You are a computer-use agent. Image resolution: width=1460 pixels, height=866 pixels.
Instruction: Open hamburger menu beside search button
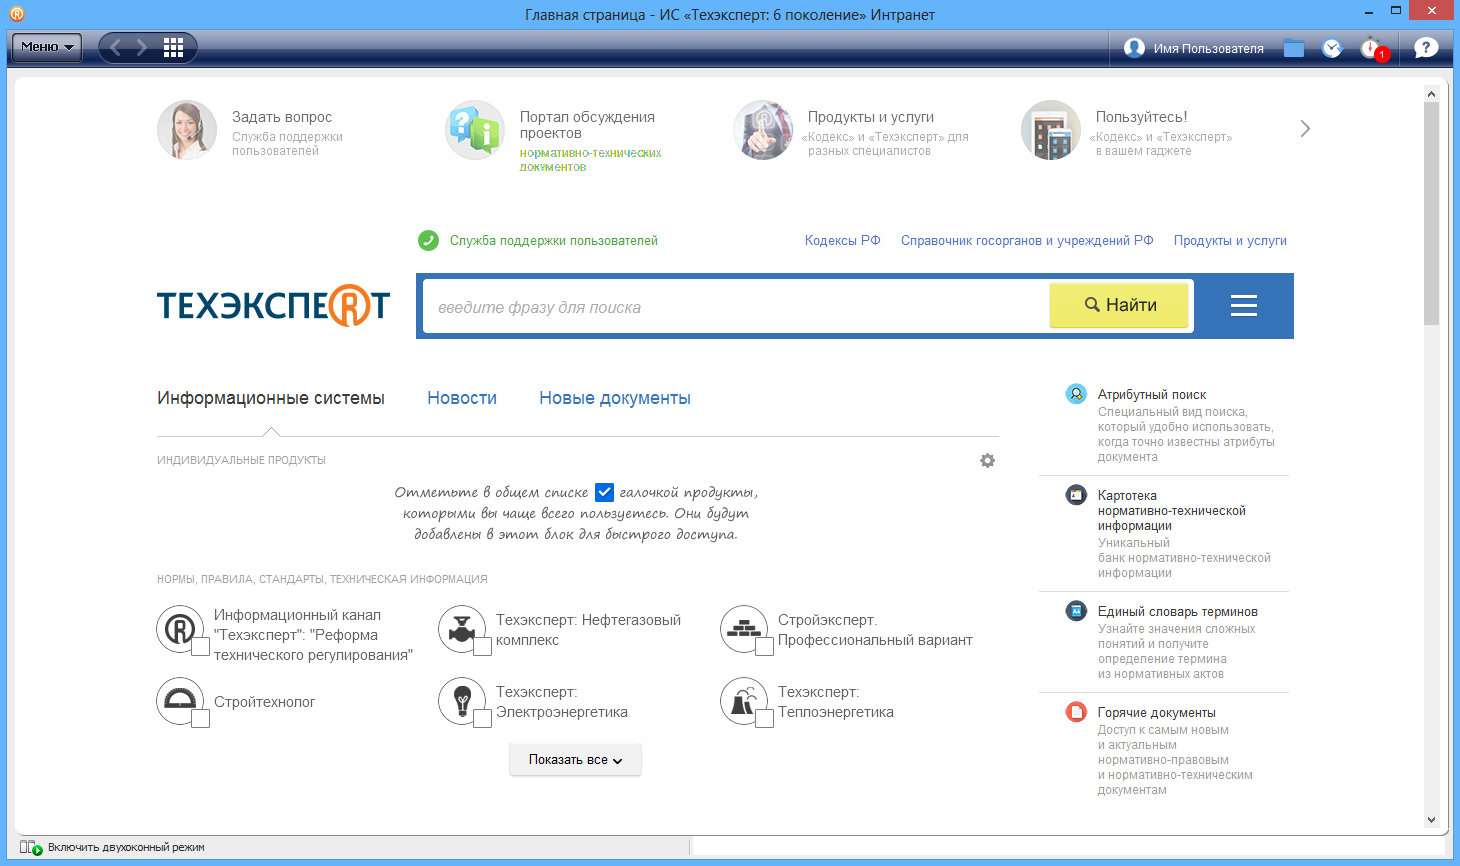pos(1244,306)
